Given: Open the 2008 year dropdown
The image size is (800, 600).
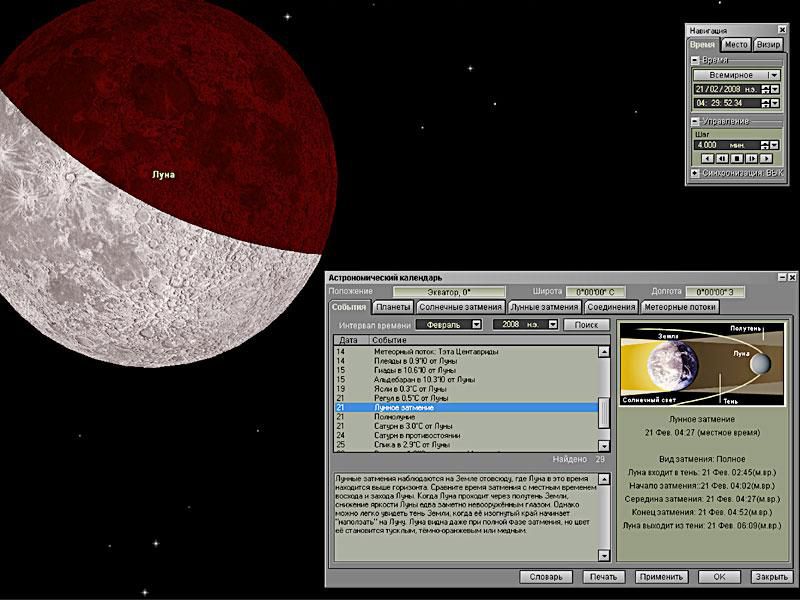Looking at the screenshot, I should 551,325.
